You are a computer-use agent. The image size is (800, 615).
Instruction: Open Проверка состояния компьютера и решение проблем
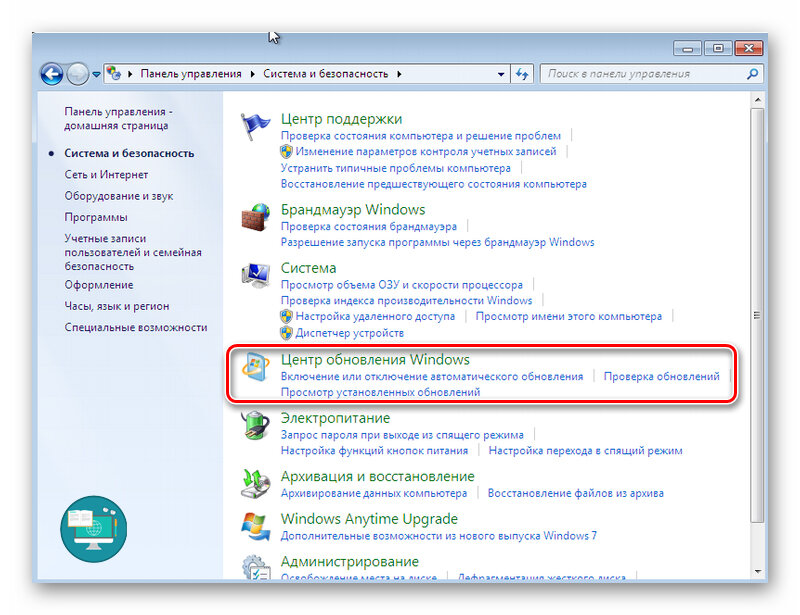click(x=421, y=136)
